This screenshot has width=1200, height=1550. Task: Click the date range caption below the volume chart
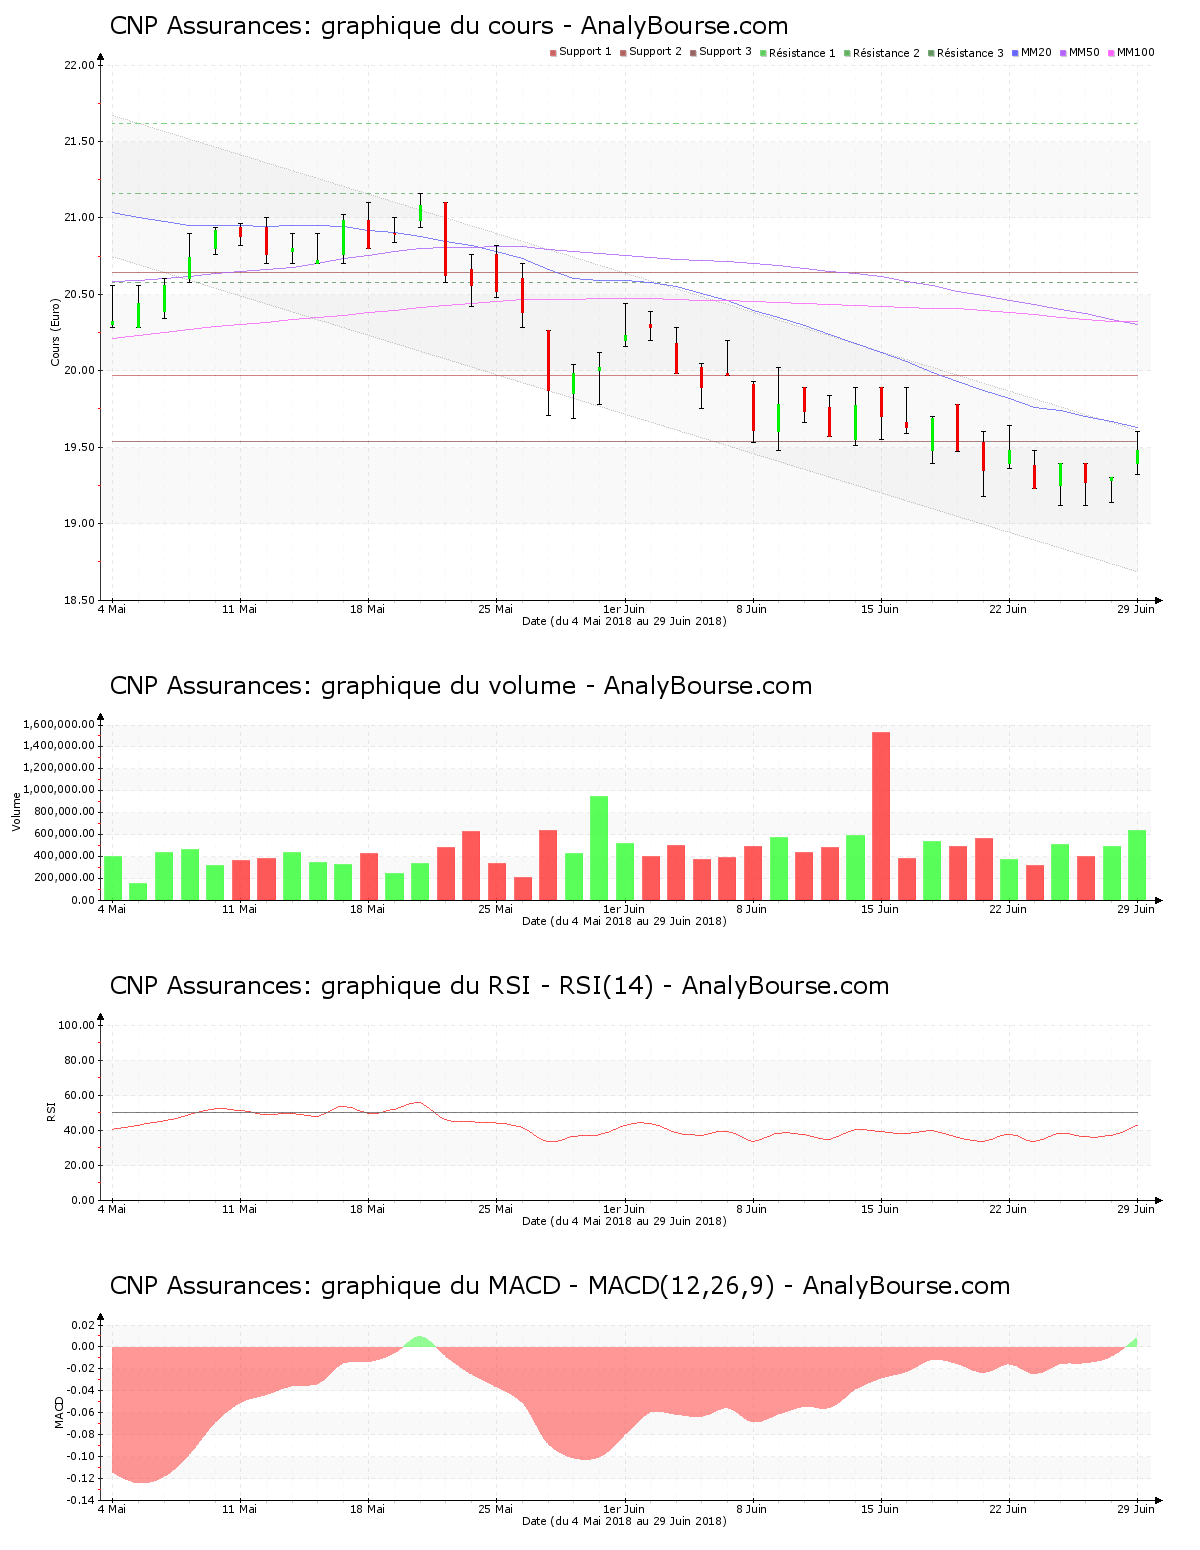coord(624,921)
